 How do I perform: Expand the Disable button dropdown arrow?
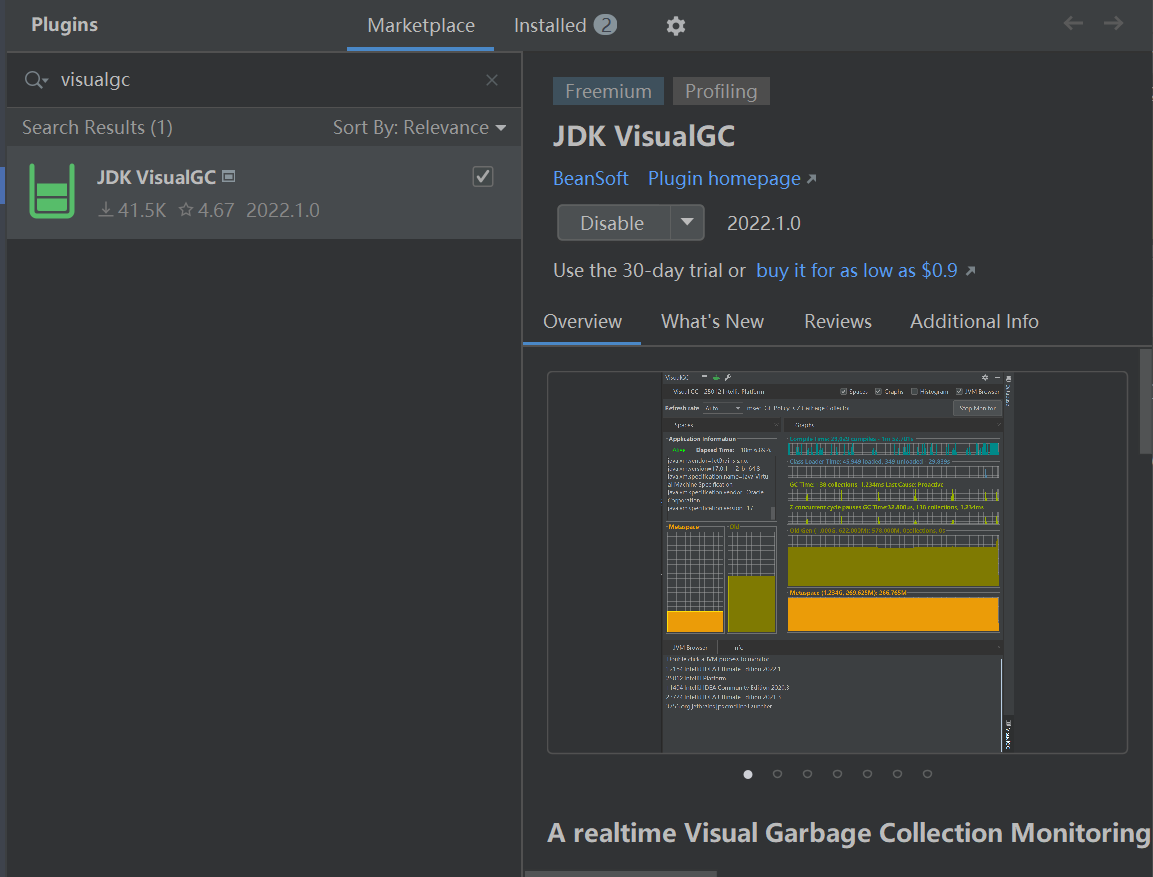tap(687, 223)
